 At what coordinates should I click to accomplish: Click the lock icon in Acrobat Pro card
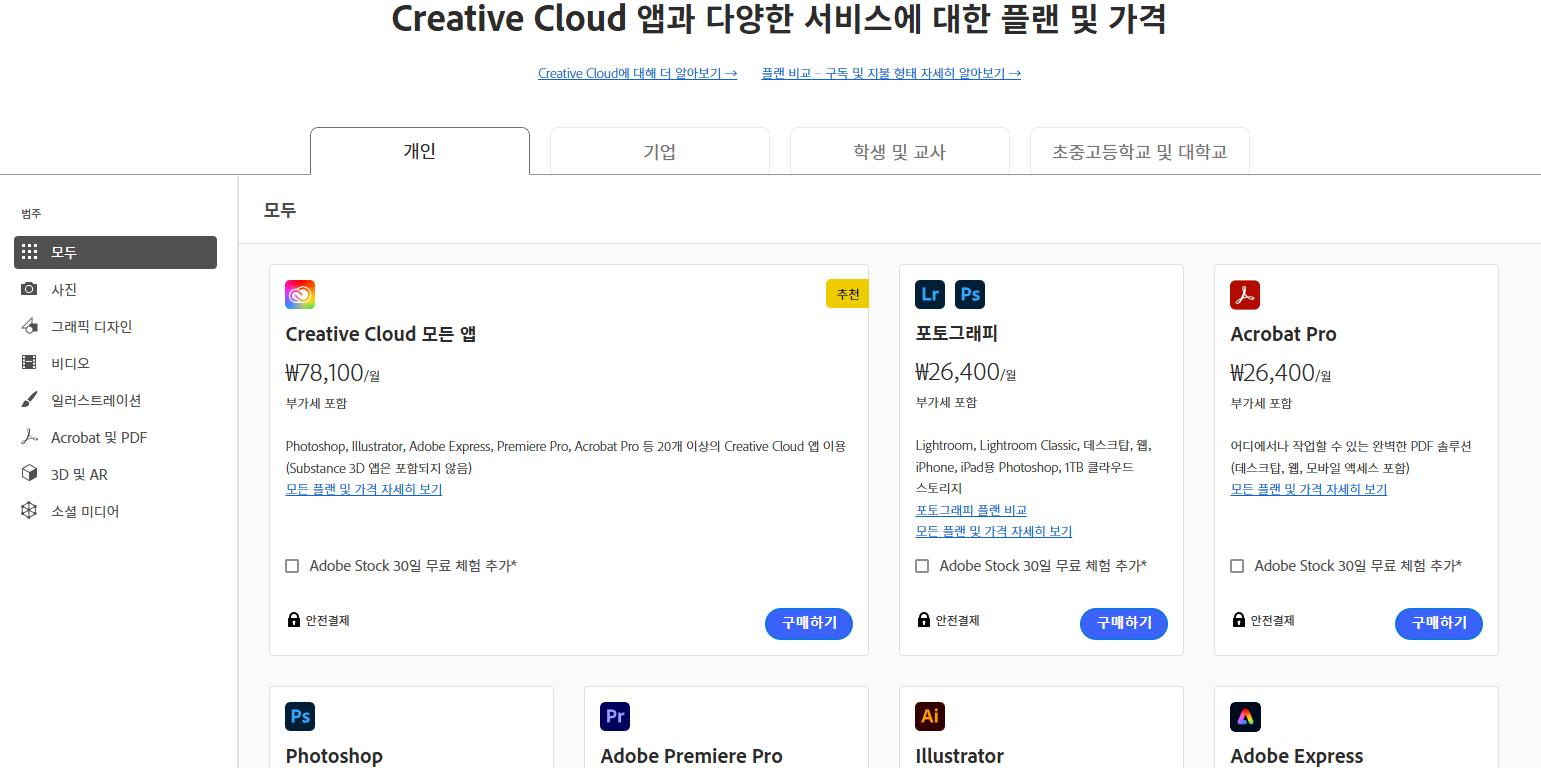[1239, 620]
